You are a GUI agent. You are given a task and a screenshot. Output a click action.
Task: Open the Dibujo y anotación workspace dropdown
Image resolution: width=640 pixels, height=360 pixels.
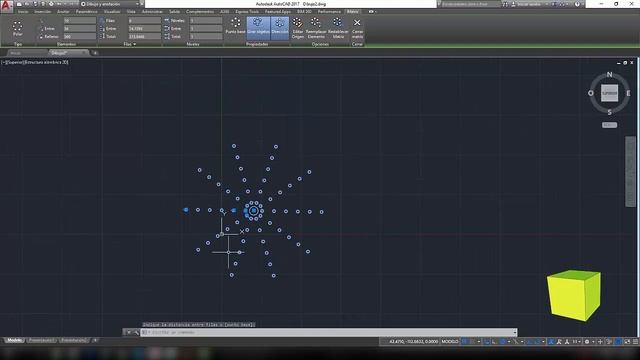(109, 4)
